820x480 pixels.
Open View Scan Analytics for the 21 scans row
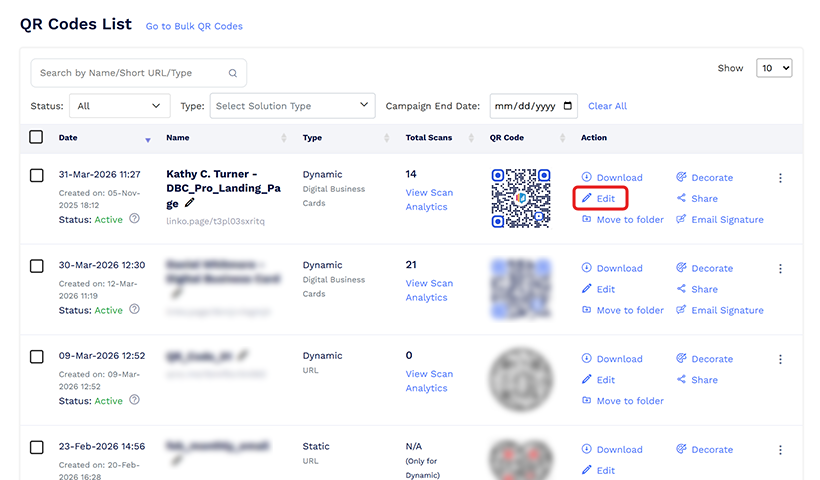click(429, 290)
